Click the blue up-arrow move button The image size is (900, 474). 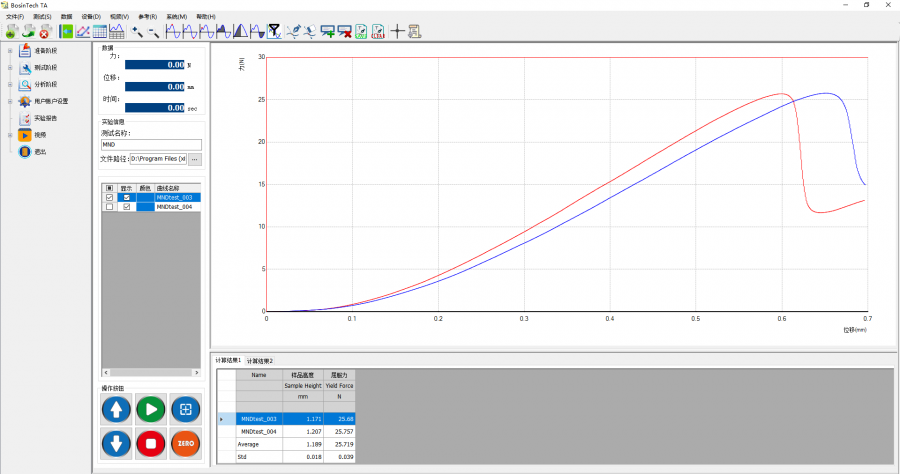click(x=116, y=408)
